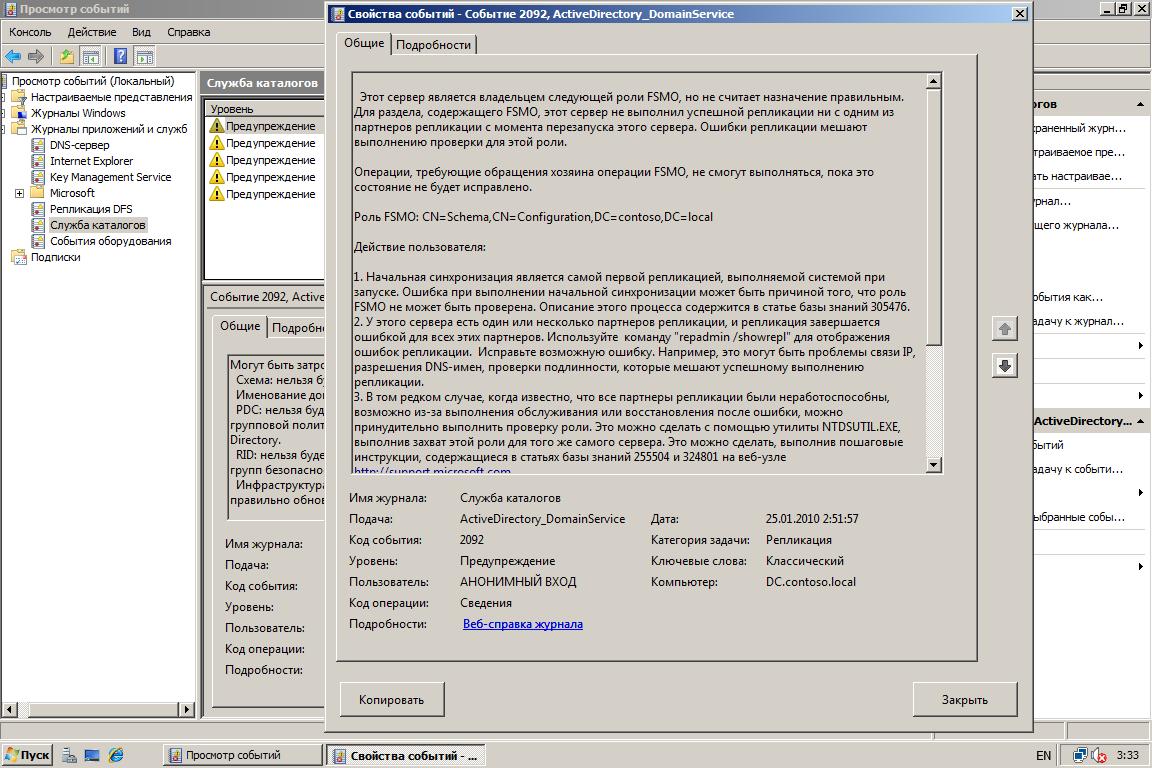Select the Репликация DFS log
The image size is (1152, 768).
[90, 209]
